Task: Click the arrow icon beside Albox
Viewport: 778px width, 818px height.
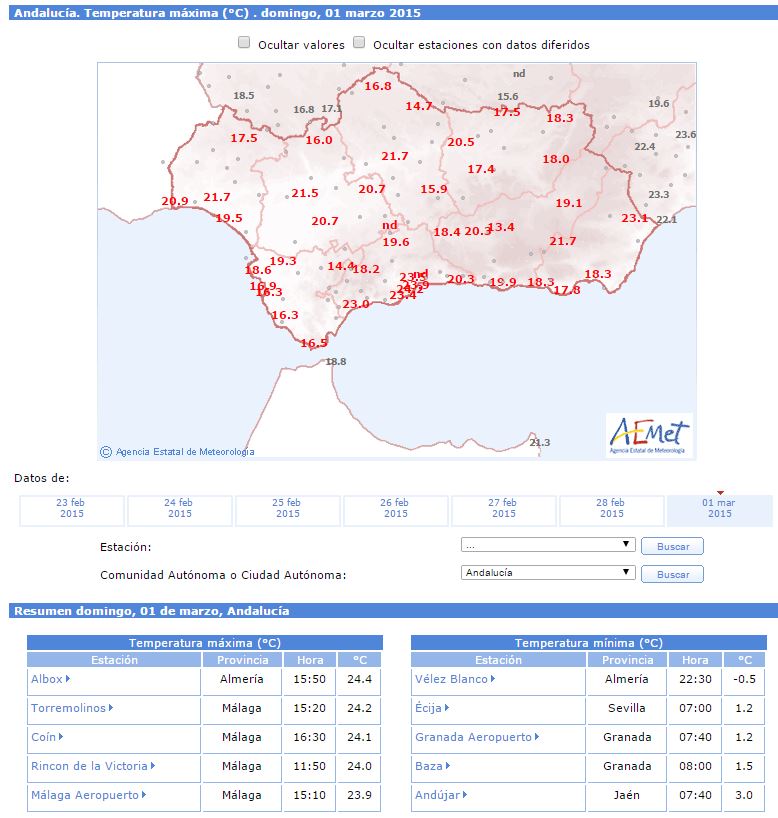Action: point(68,679)
